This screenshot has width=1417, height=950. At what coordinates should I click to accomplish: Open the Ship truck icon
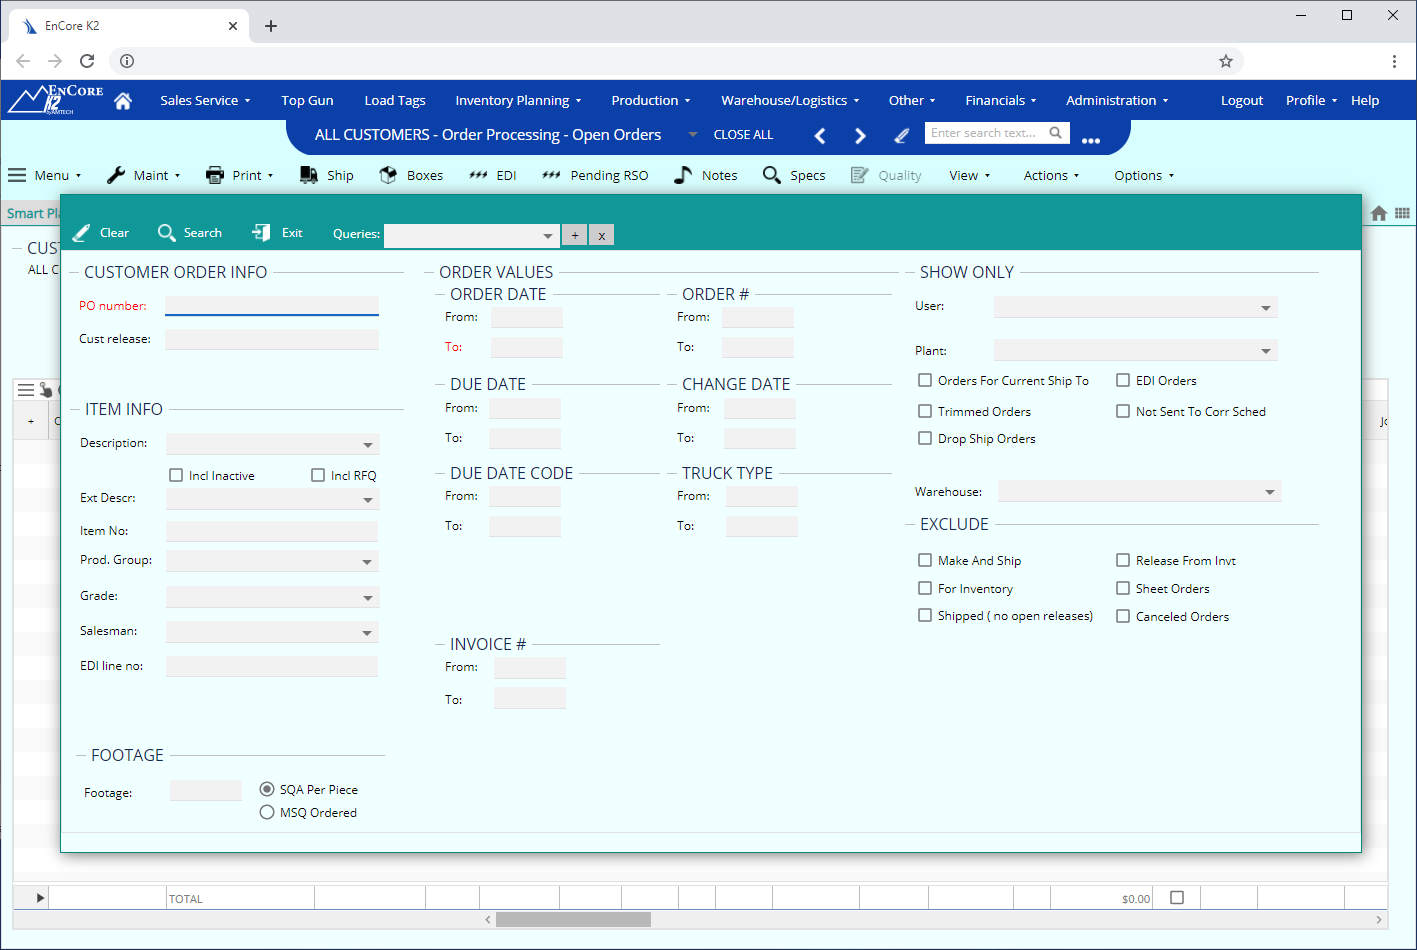(309, 175)
